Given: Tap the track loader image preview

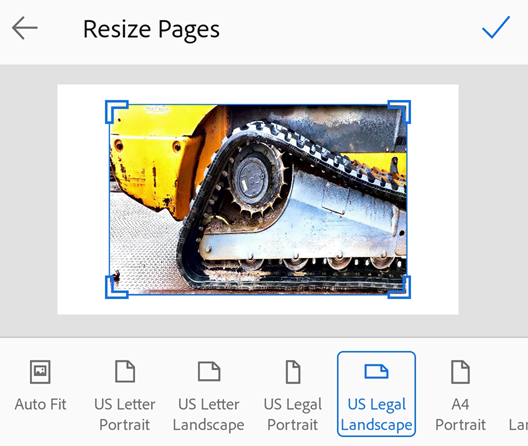Looking at the screenshot, I should click(x=258, y=199).
